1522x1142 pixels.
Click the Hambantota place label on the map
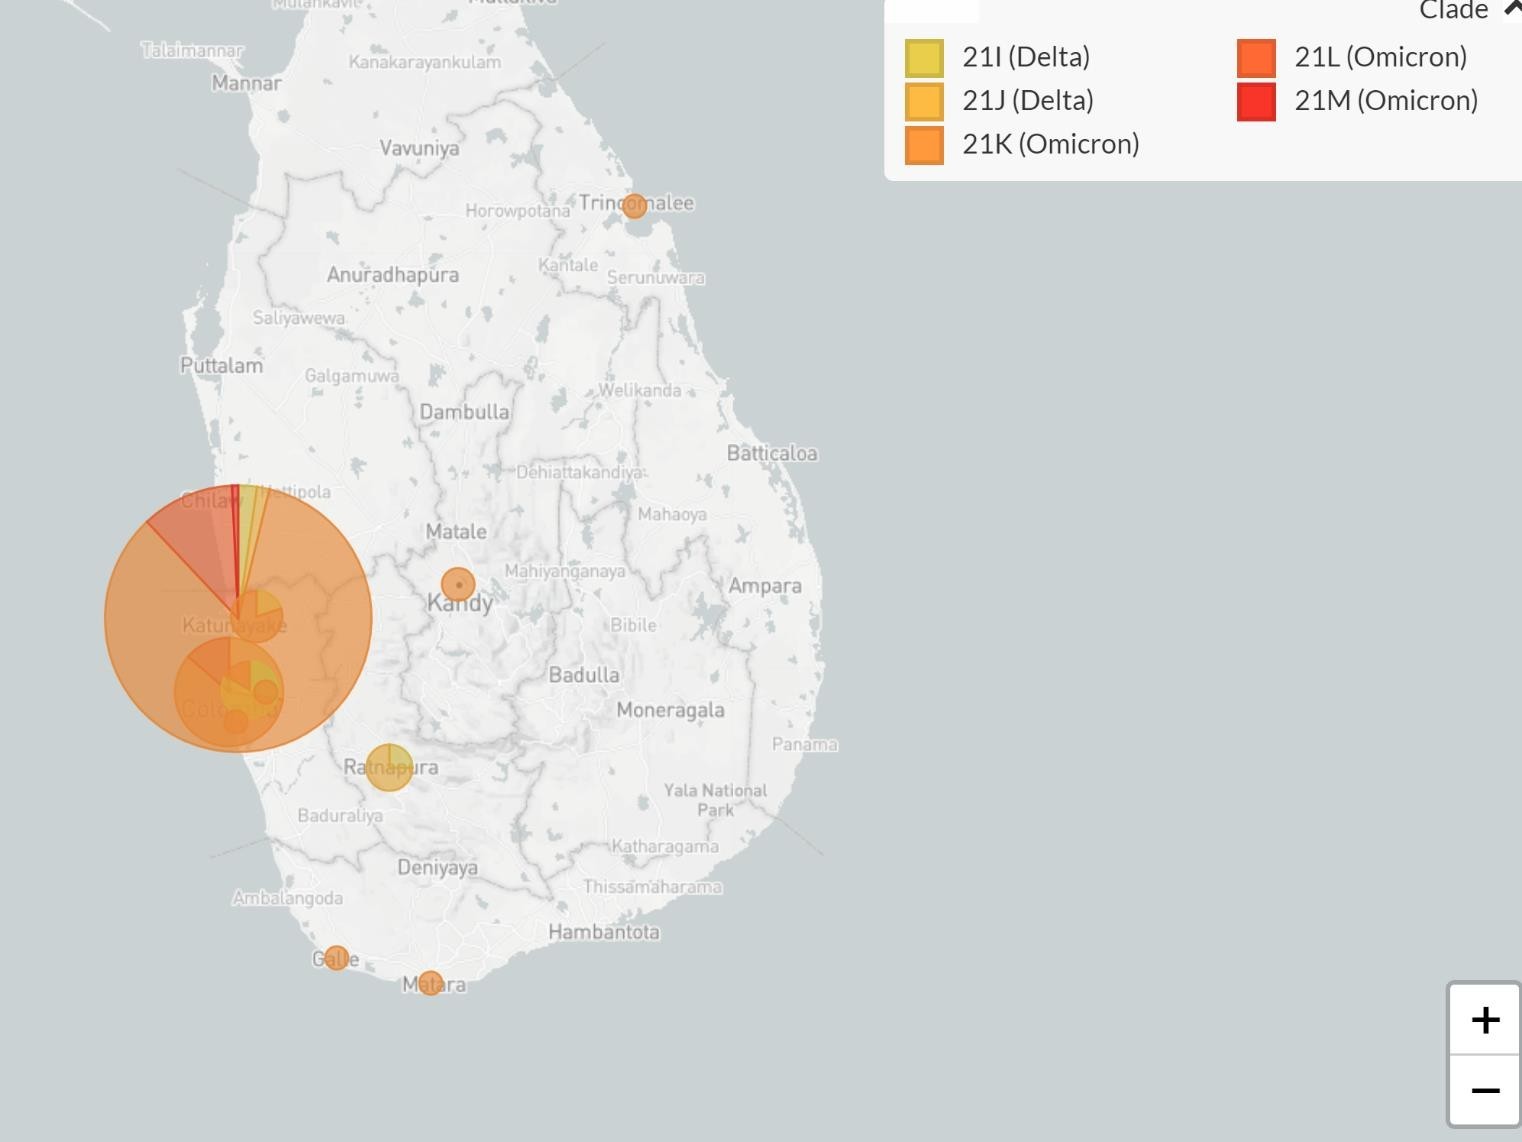click(603, 932)
